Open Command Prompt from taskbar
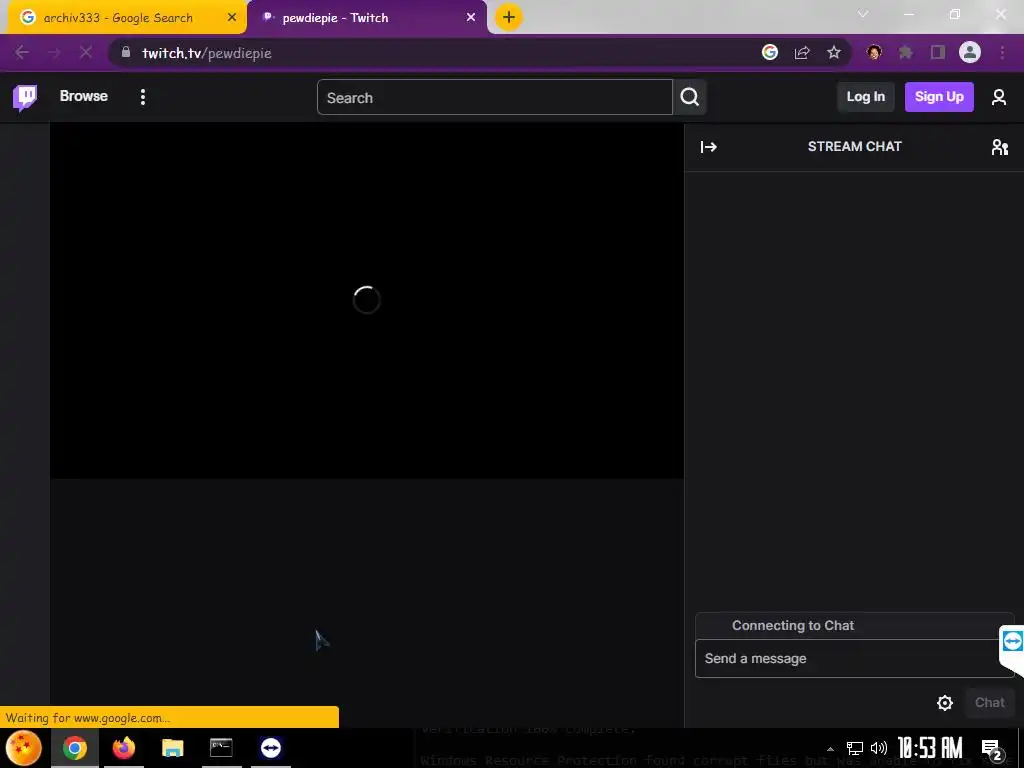This screenshot has height=768, width=1024. (221, 748)
